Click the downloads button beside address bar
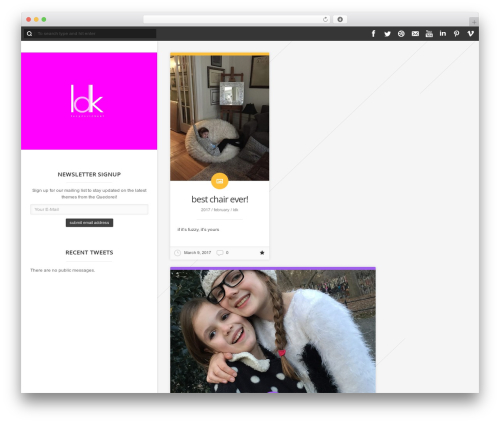The height and width of the screenshot is (423, 500). pos(340,19)
